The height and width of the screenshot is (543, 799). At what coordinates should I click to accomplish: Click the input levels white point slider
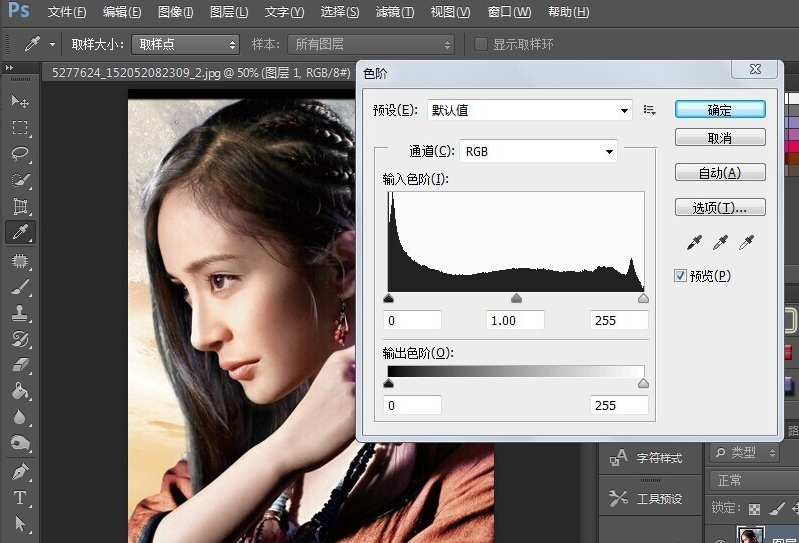[643, 298]
